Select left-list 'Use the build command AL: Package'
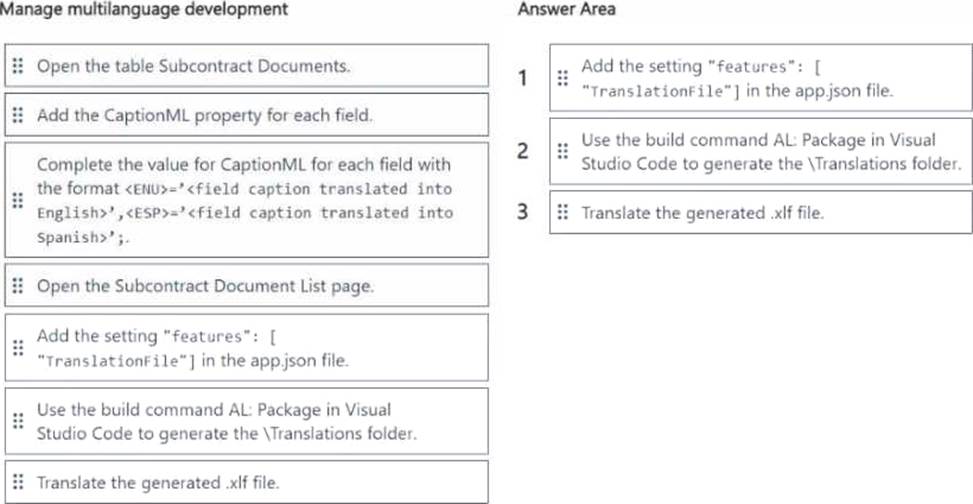973x504 pixels. [x=246, y=421]
